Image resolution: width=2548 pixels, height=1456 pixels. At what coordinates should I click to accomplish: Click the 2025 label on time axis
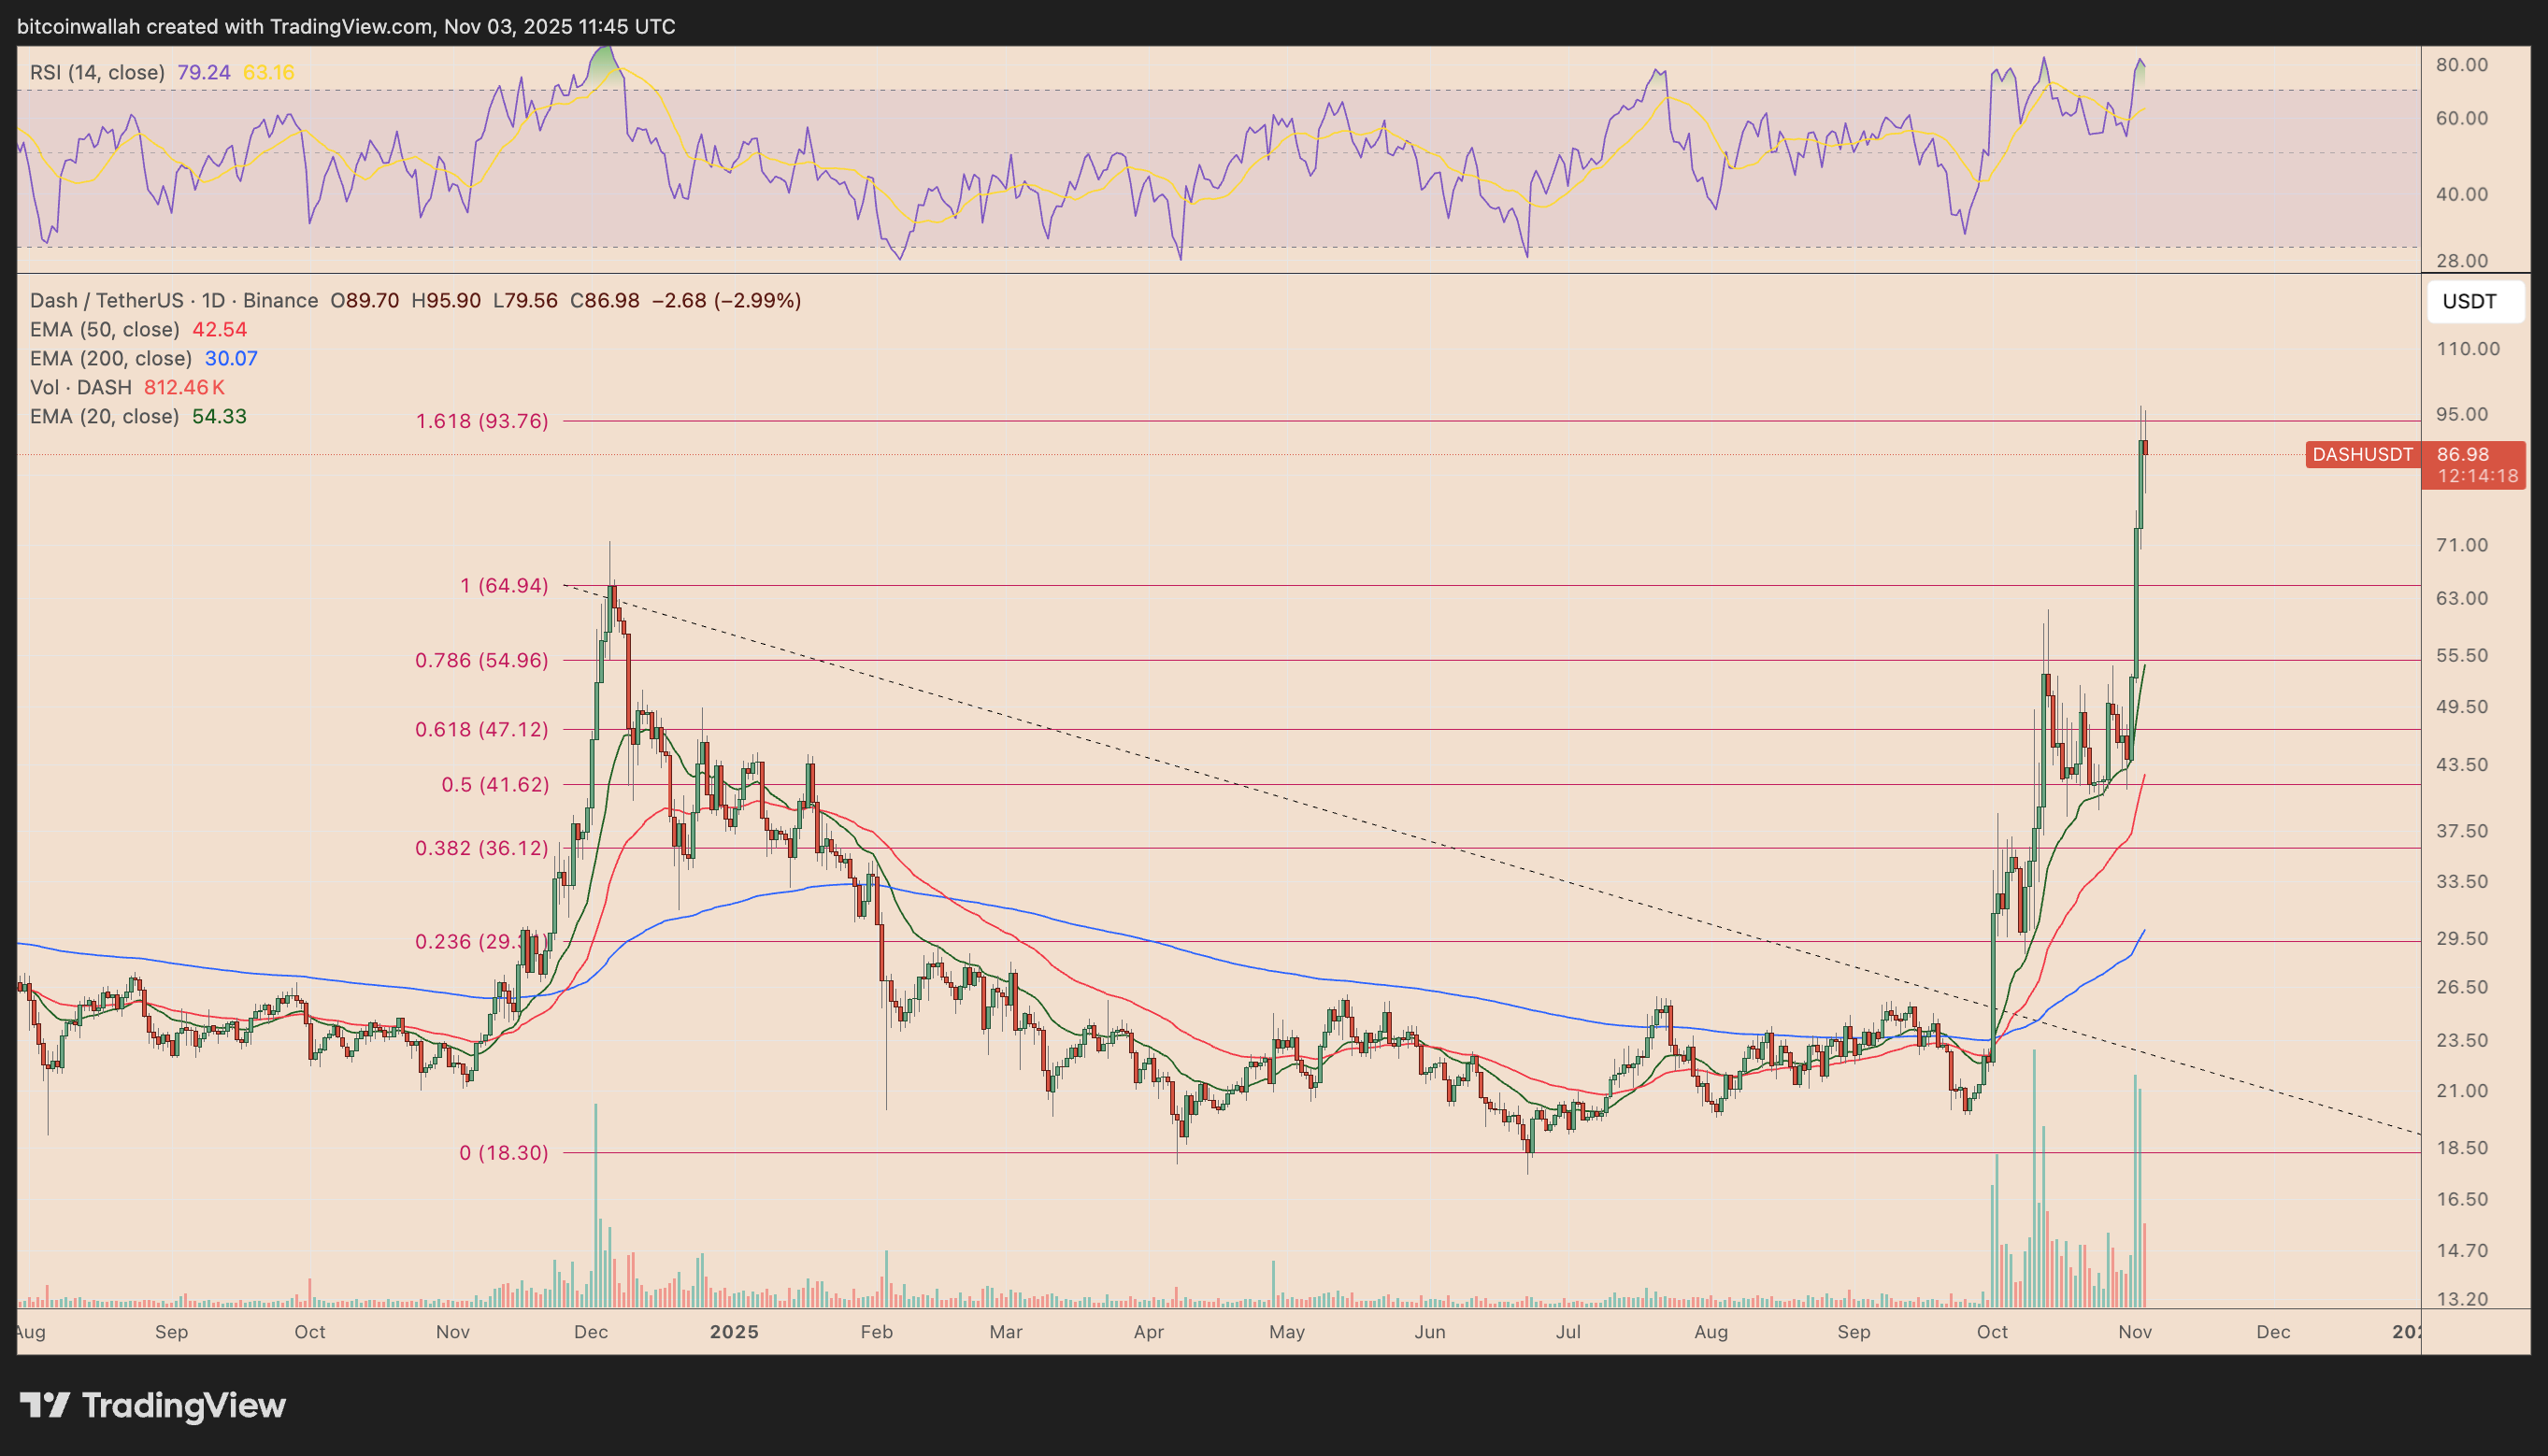734,1332
